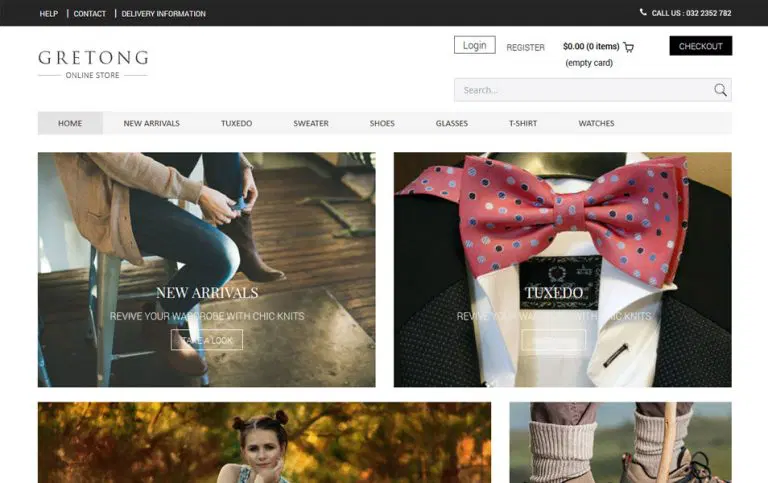Open the Login button
768x483 pixels.
[x=475, y=45]
